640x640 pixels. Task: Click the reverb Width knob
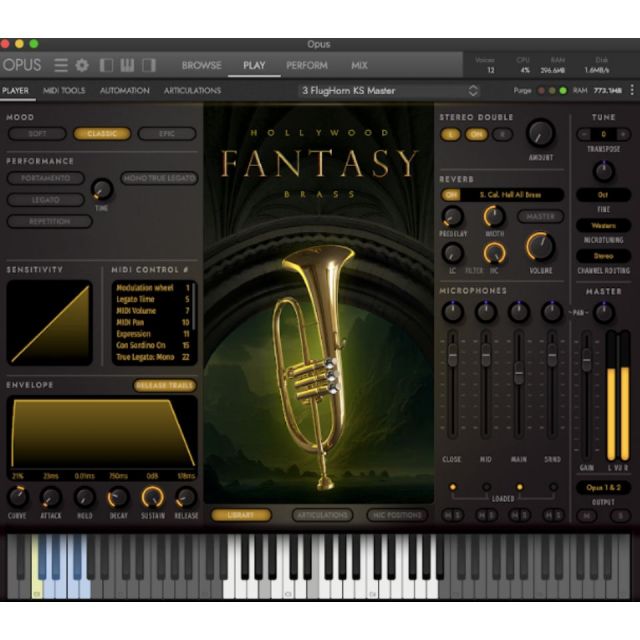(x=494, y=216)
